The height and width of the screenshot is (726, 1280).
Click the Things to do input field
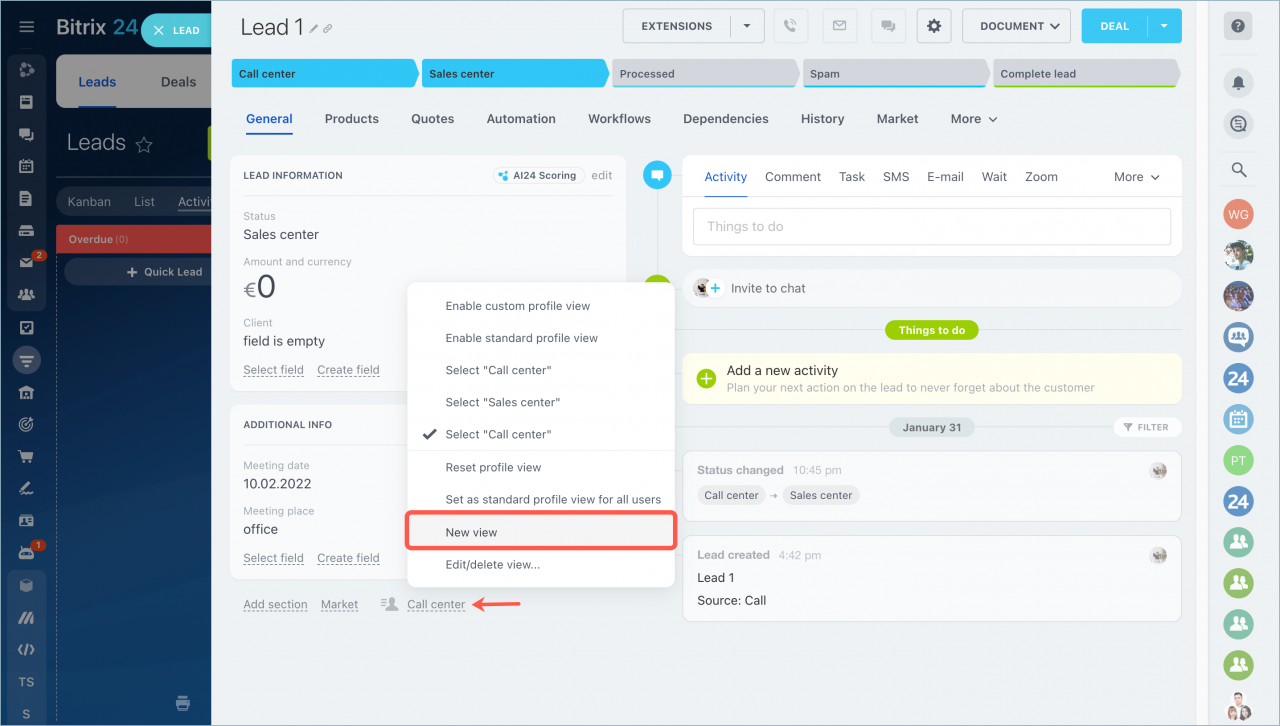[x=931, y=227]
